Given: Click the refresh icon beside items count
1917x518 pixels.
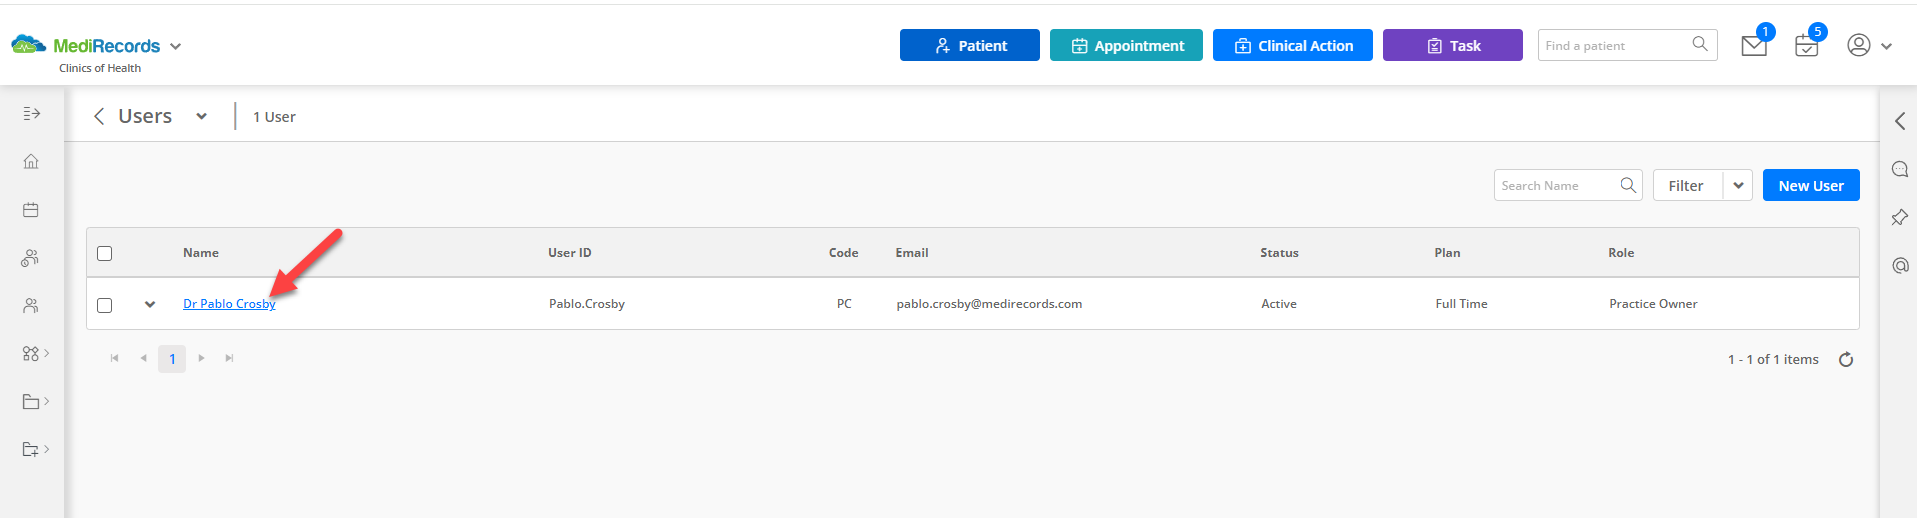Looking at the screenshot, I should (x=1846, y=359).
